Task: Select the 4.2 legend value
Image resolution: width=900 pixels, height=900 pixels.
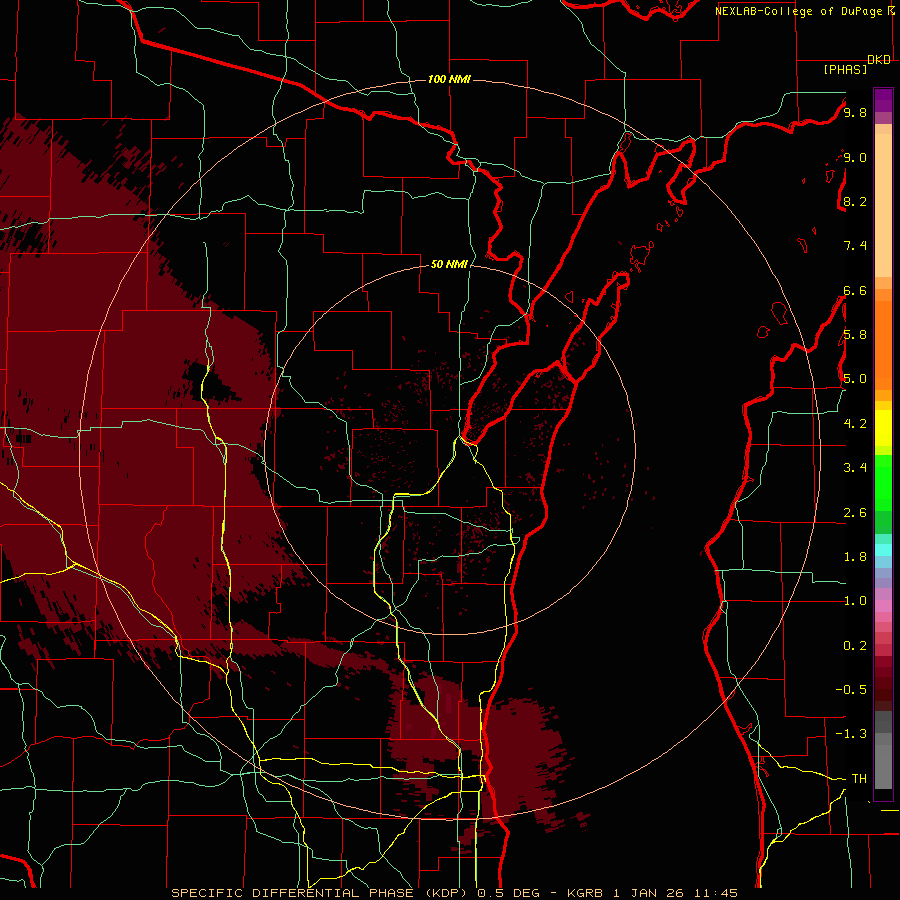Action: (x=855, y=424)
